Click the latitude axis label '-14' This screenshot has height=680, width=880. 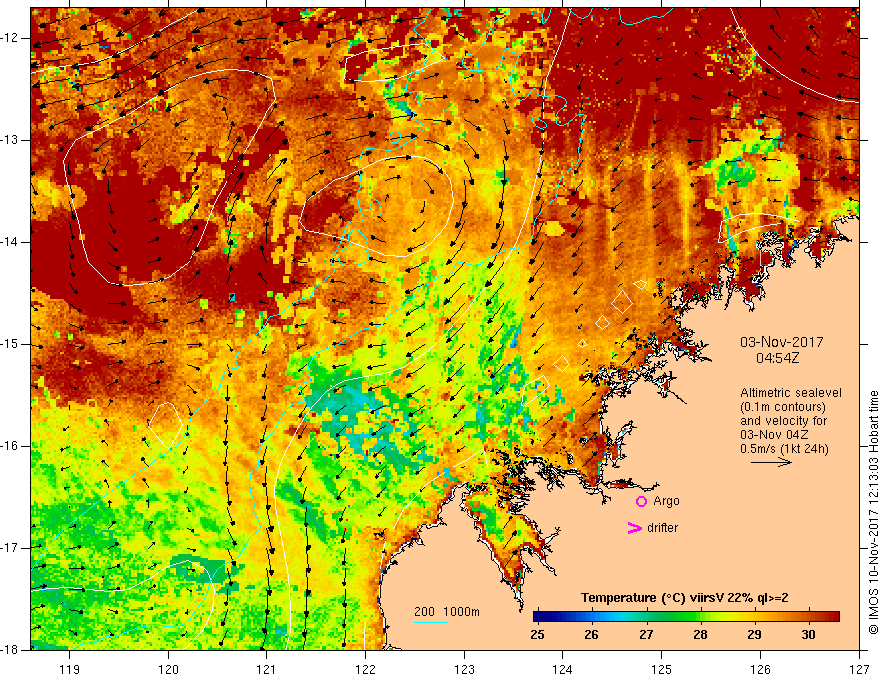(10, 242)
